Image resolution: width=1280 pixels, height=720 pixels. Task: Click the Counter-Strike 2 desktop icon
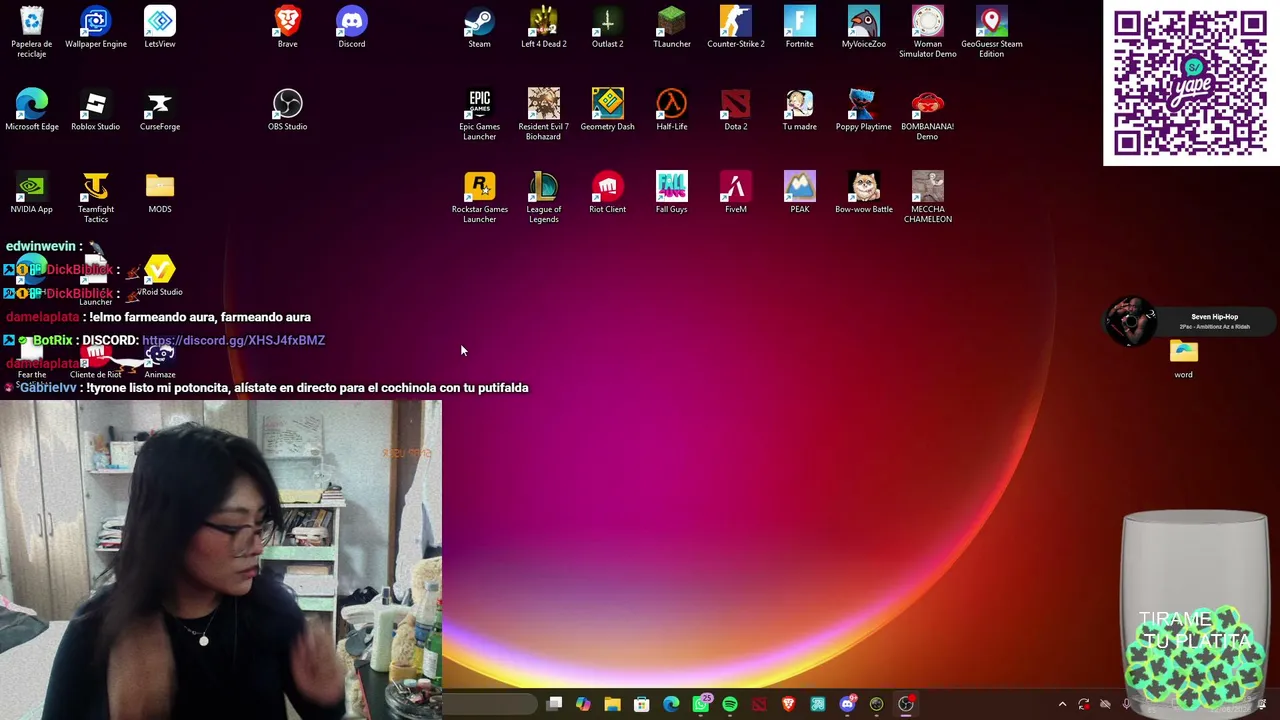coord(736,27)
